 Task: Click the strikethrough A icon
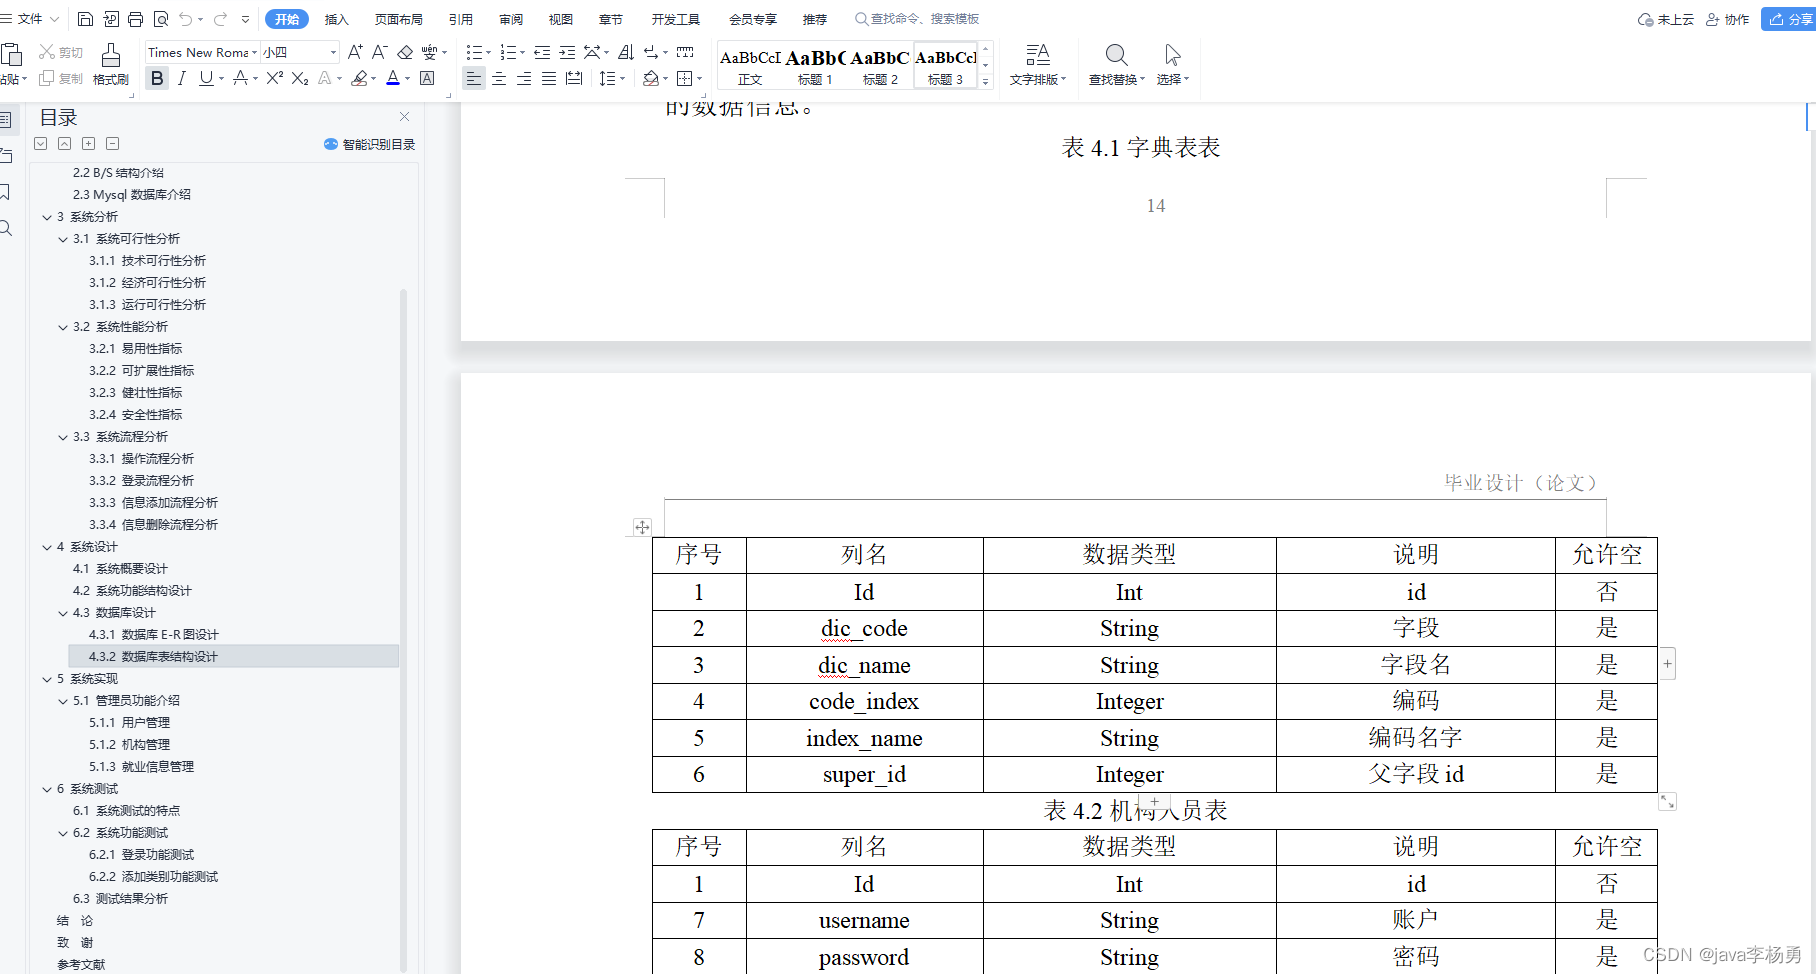tap(240, 78)
